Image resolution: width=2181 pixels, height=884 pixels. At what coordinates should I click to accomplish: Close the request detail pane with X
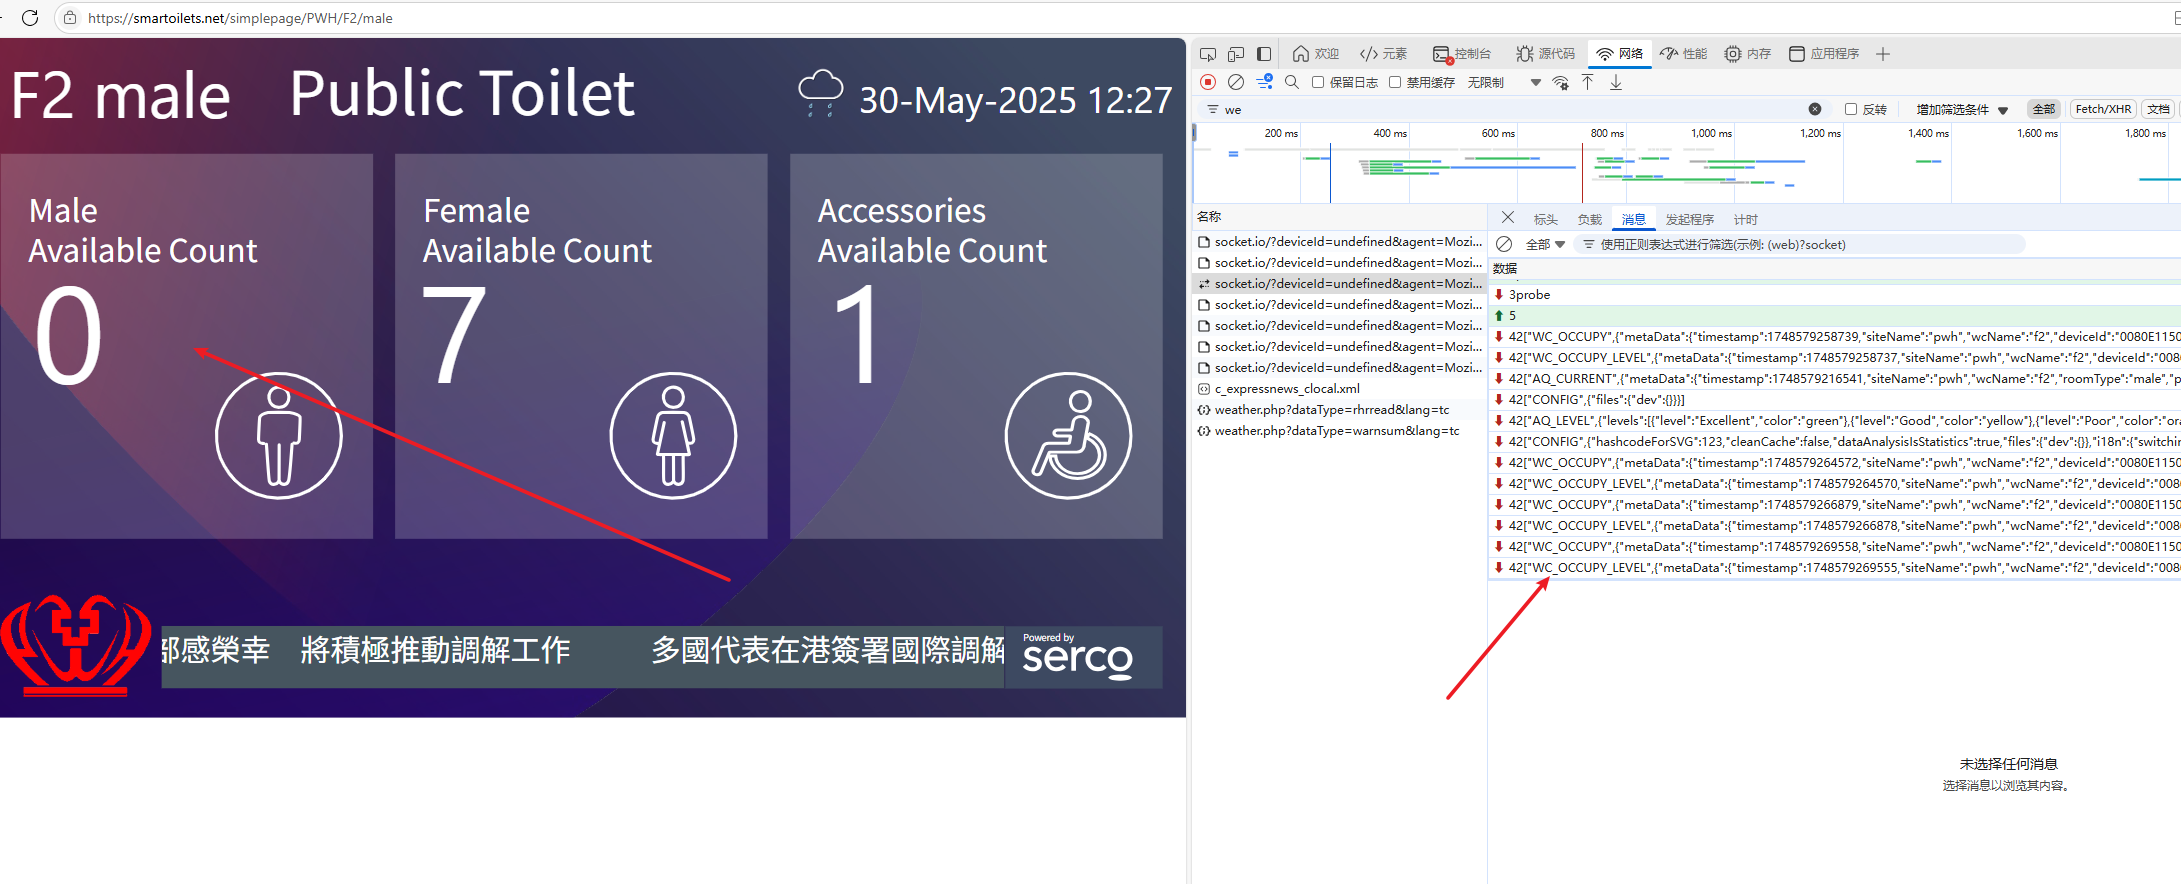point(1508,218)
